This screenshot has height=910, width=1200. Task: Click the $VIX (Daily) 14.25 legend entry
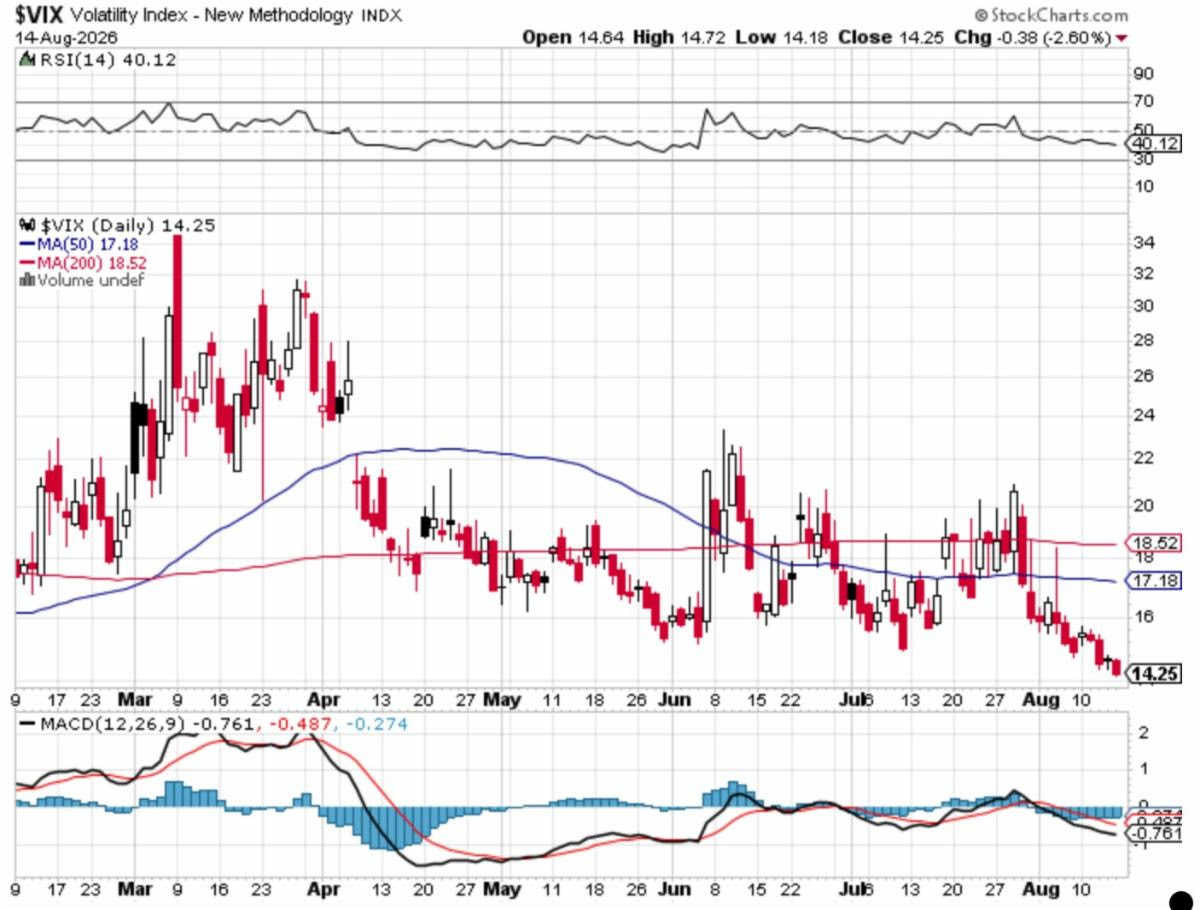pyautogui.click(x=128, y=226)
